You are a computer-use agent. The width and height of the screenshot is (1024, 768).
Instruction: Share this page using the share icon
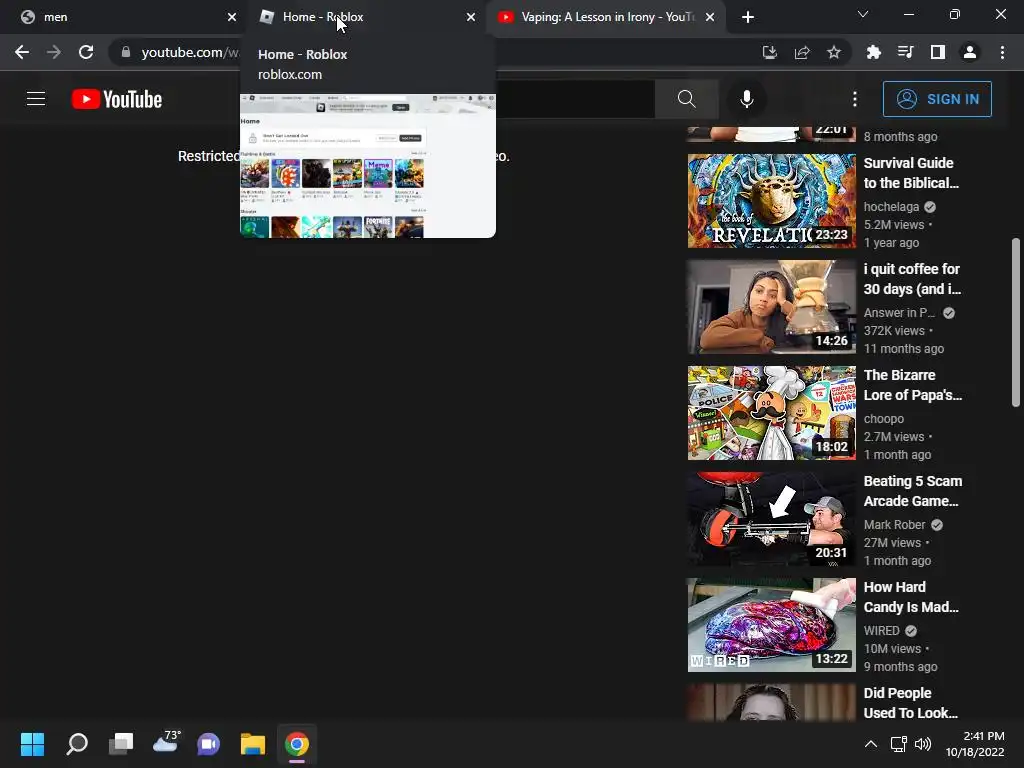pos(802,52)
